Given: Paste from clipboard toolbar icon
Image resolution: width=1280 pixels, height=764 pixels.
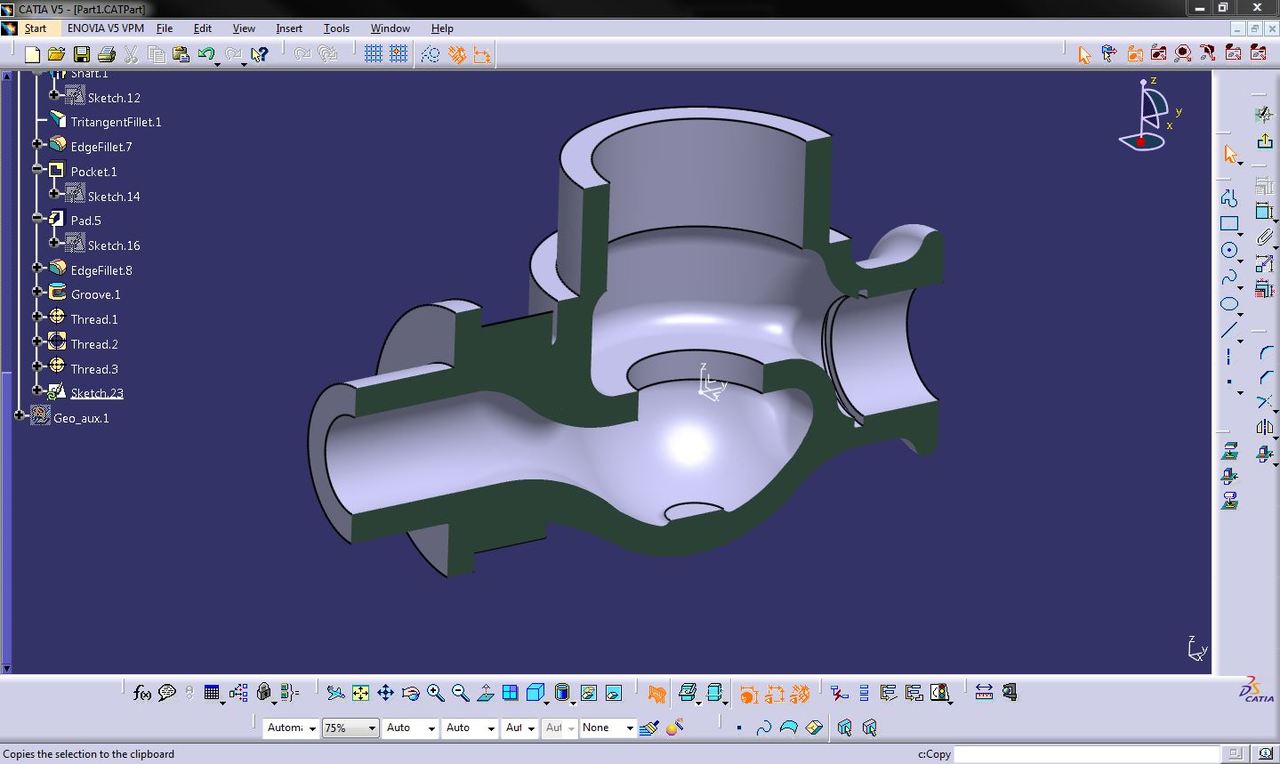Looking at the screenshot, I should [x=181, y=54].
